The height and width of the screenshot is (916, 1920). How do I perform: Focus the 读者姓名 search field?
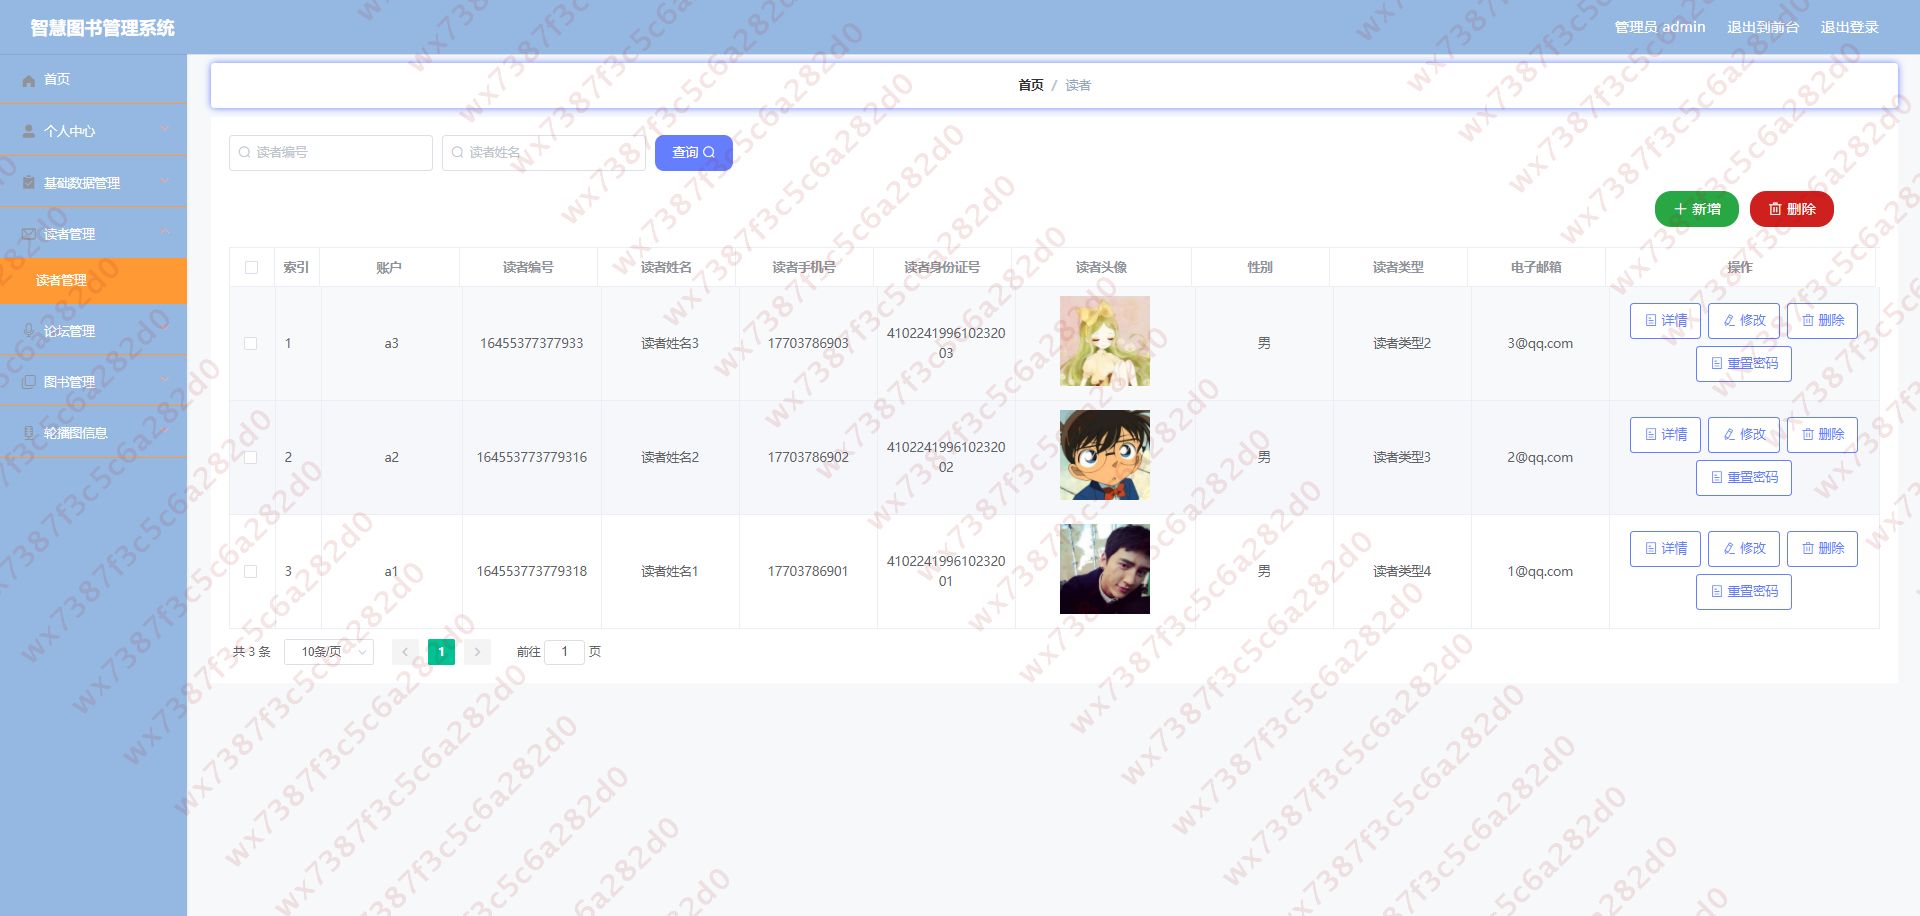click(x=543, y=153)
